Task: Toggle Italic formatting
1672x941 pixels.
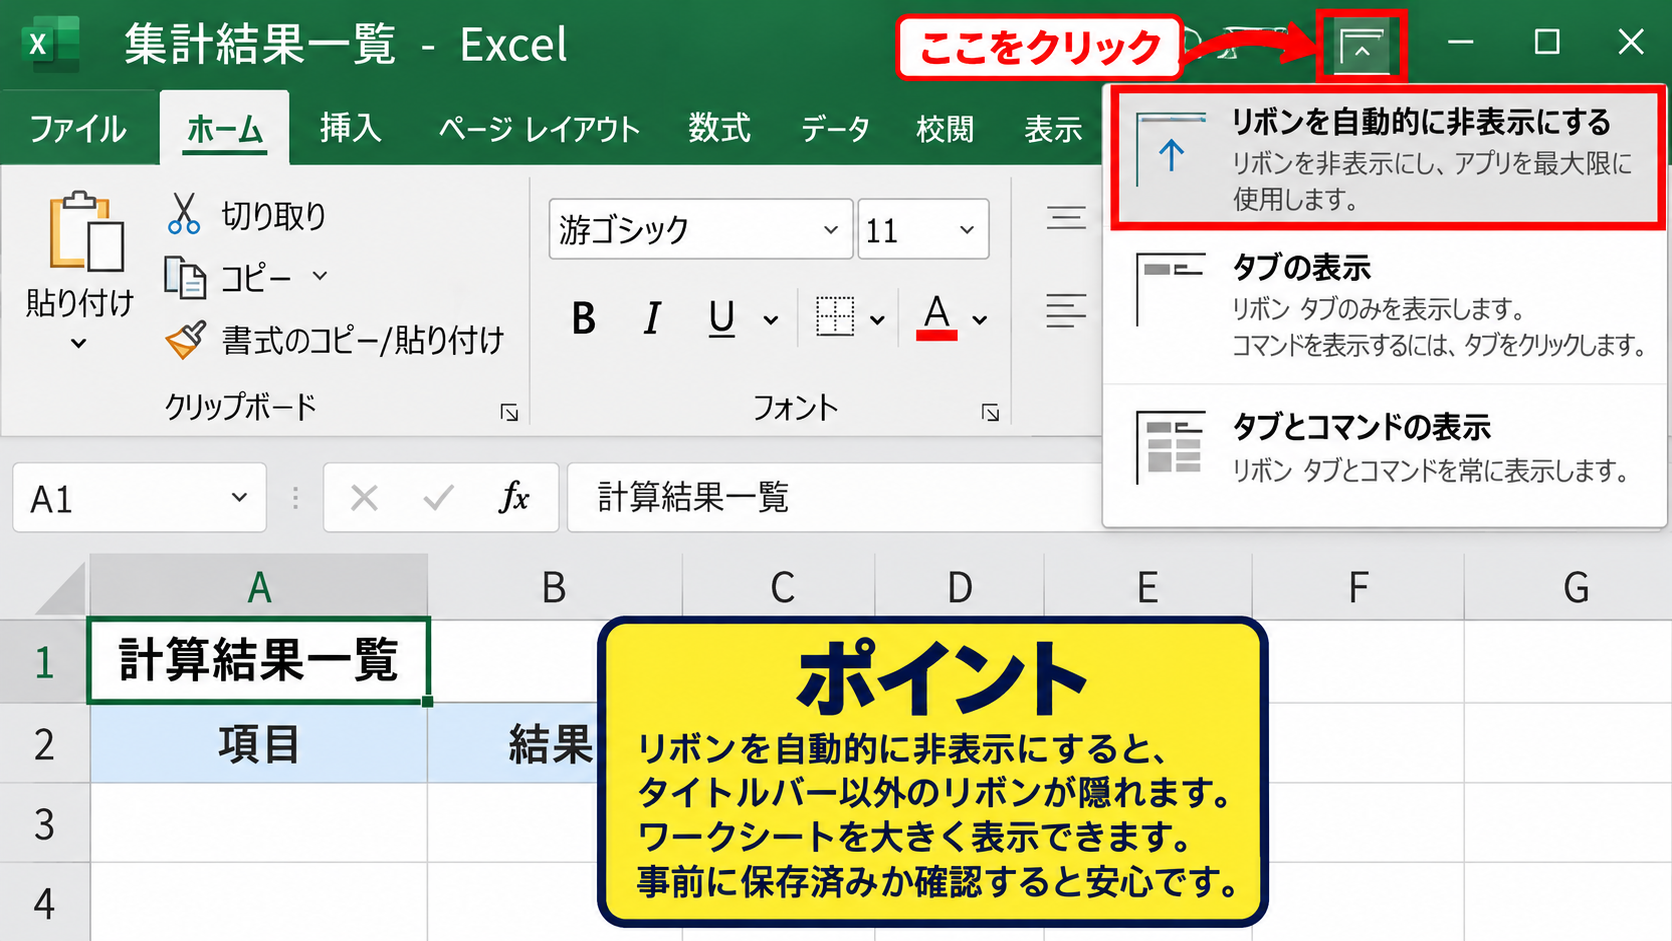Action: click(652, 319)
